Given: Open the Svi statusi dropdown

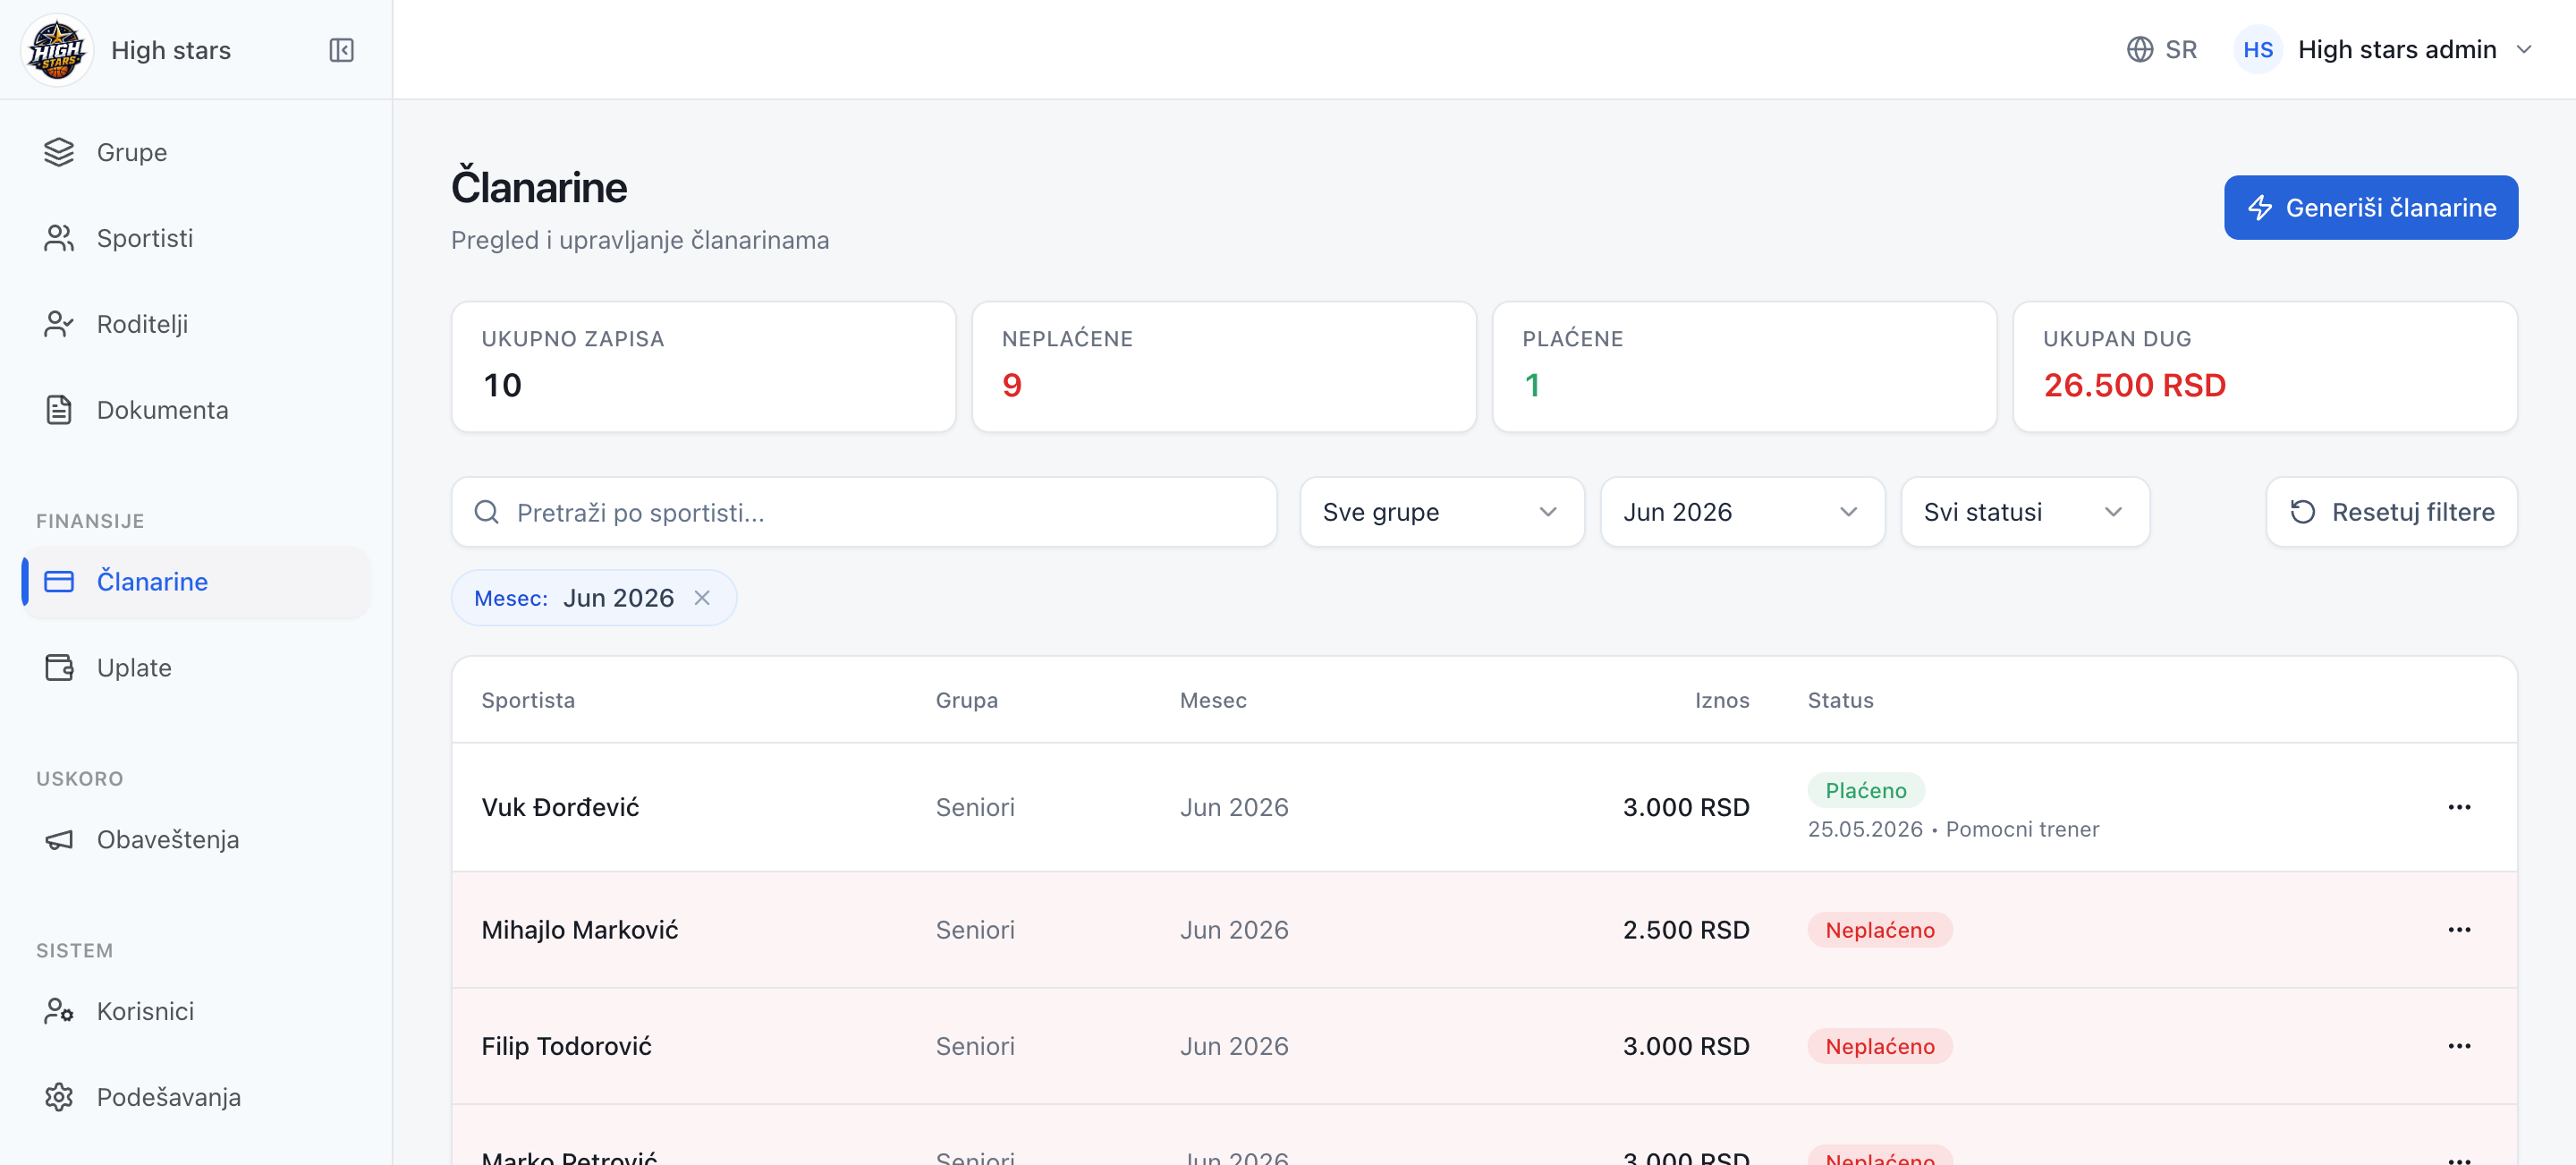Looking at the screenshot, I should coord(2025,512).
